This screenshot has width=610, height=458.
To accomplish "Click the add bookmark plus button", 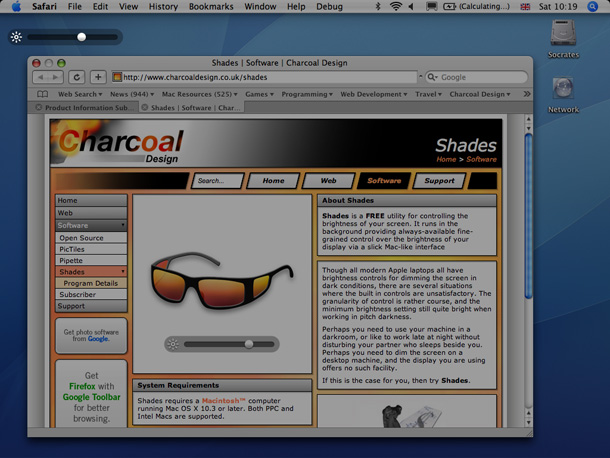I will [x=98, y=77].
